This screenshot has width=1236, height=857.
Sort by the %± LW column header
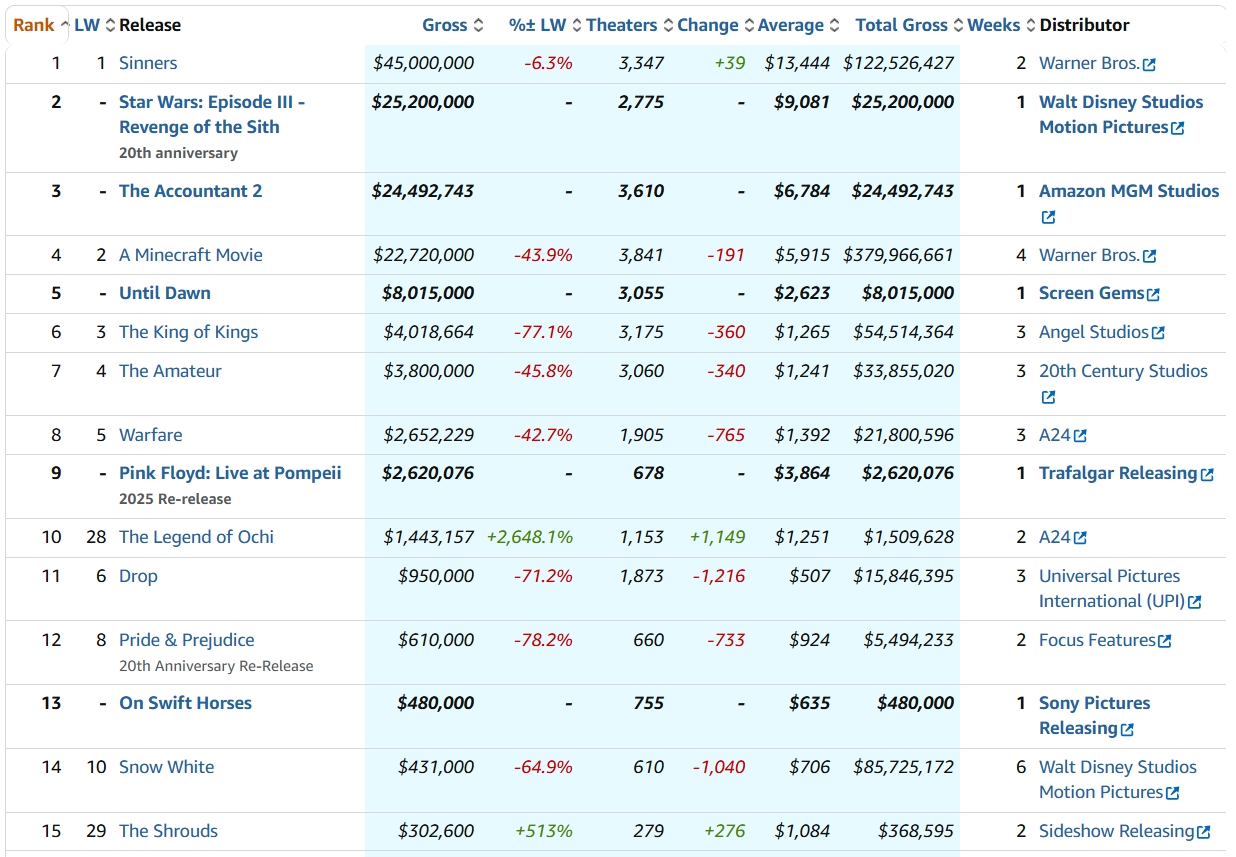pos(546,25)
